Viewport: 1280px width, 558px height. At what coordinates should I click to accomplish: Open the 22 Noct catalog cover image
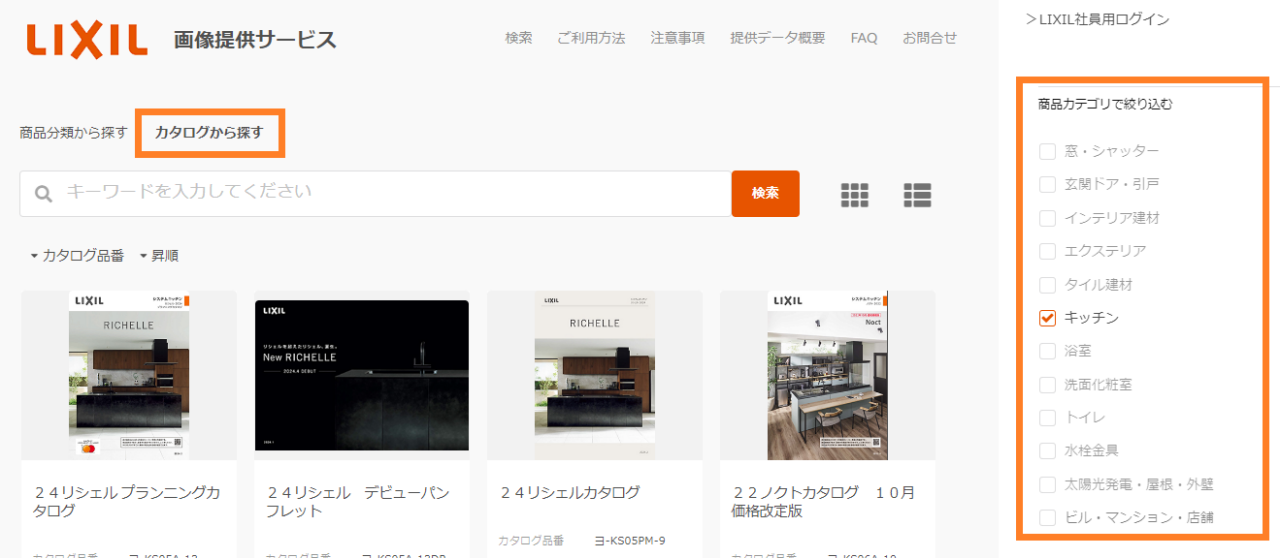click(827, 376)
